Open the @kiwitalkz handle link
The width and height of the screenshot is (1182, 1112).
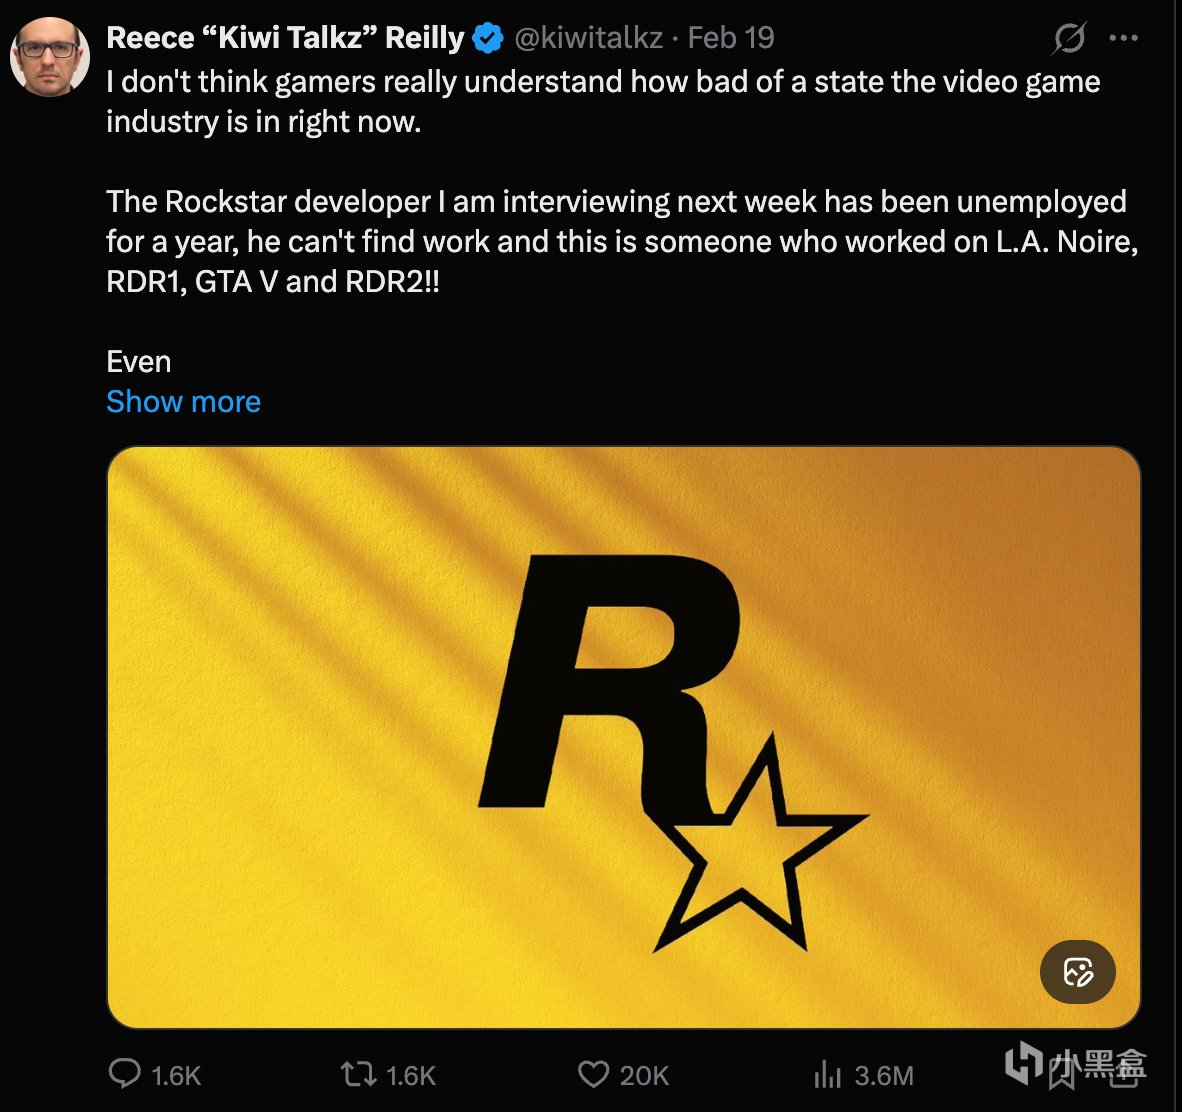coord(588,38)
